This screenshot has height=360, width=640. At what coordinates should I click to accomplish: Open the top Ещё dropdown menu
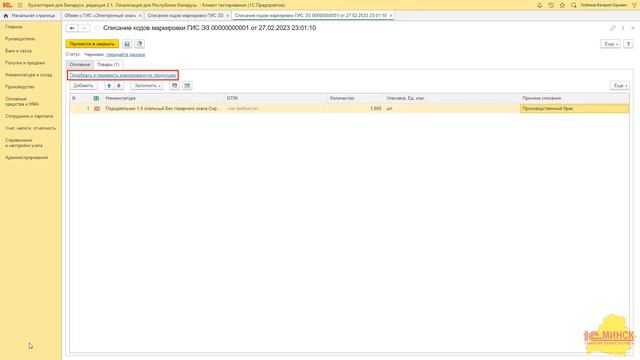click(x=611, y=44)
